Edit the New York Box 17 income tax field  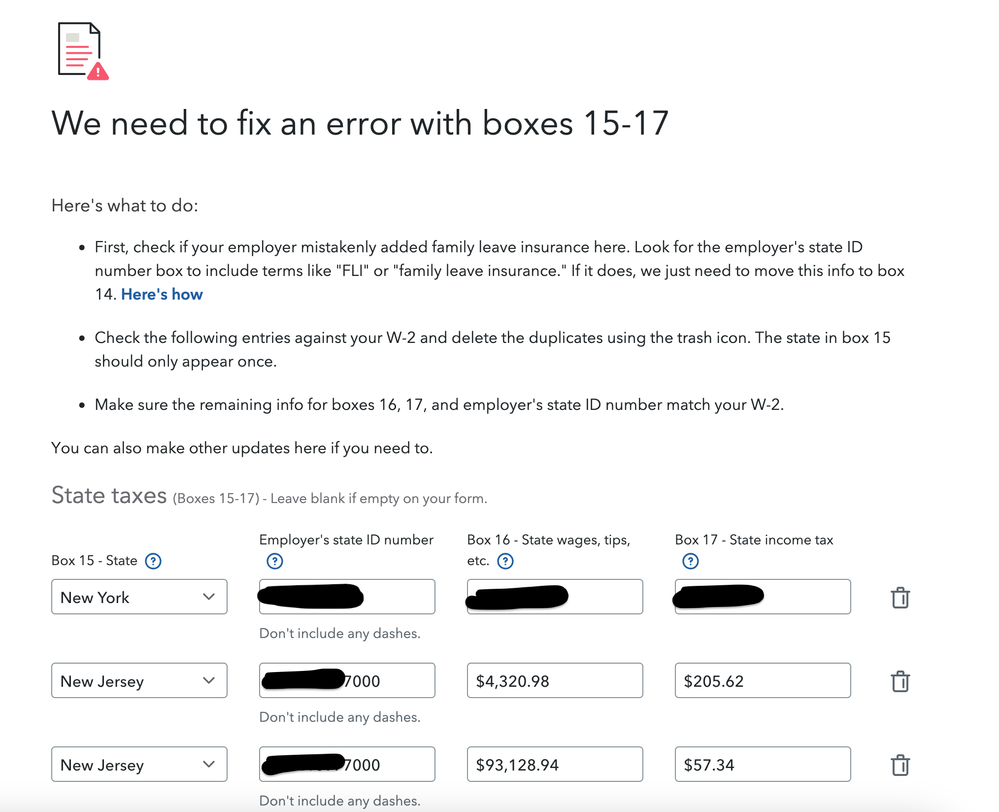[x=763, y=597]
